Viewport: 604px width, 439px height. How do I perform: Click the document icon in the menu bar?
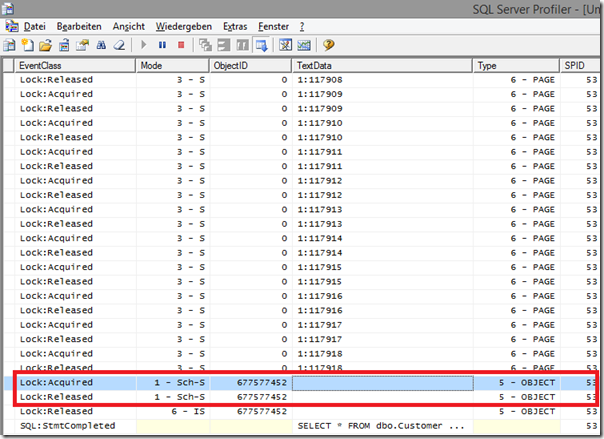[x=12, y=26]
